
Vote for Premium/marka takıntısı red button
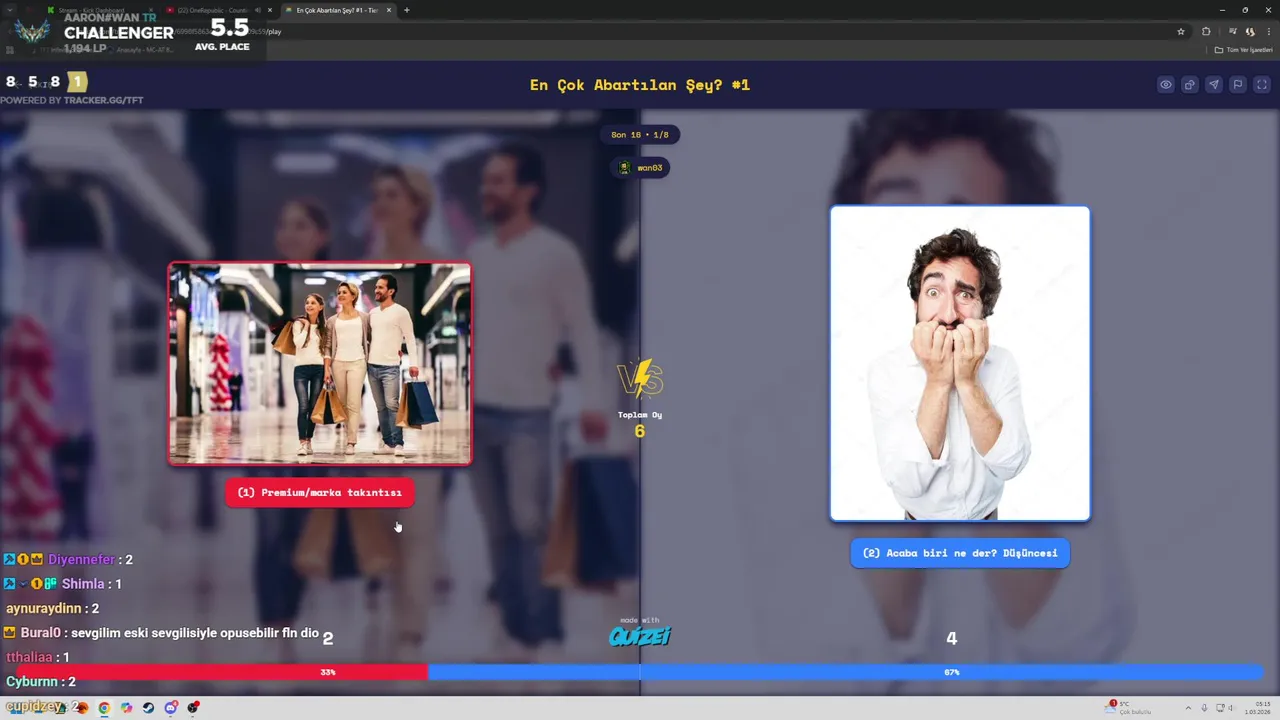319,492
